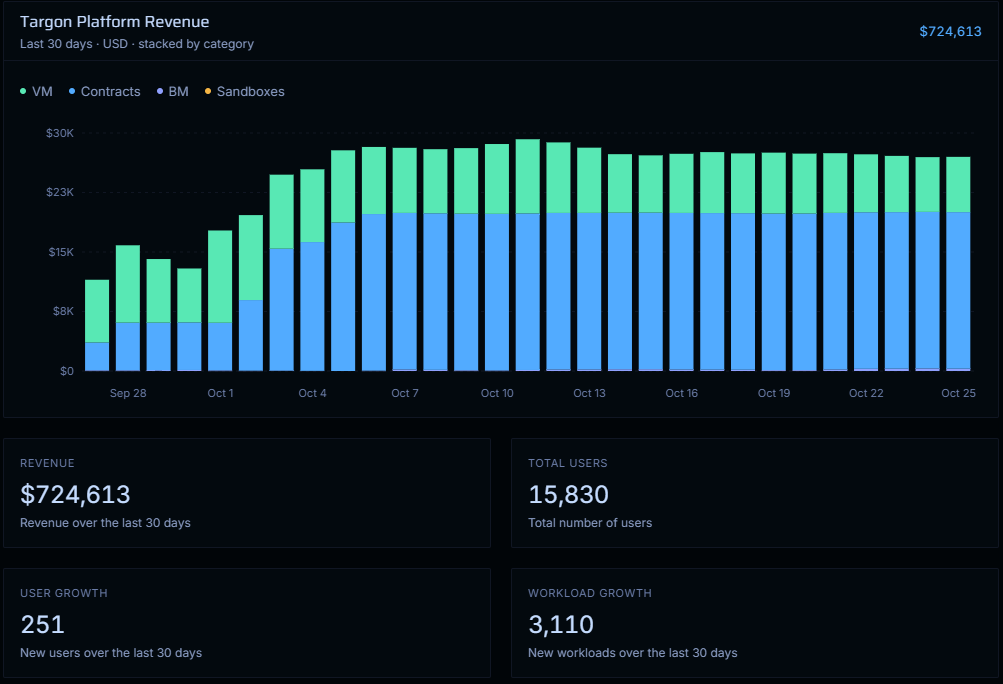Click the Oct 7 chart bar
Viewport: 1003px width, 684px height.
click(x=404, y=259)
